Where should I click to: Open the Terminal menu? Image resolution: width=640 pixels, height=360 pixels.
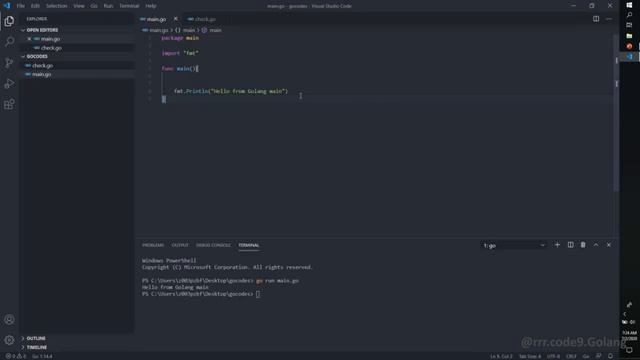[129, 6]
